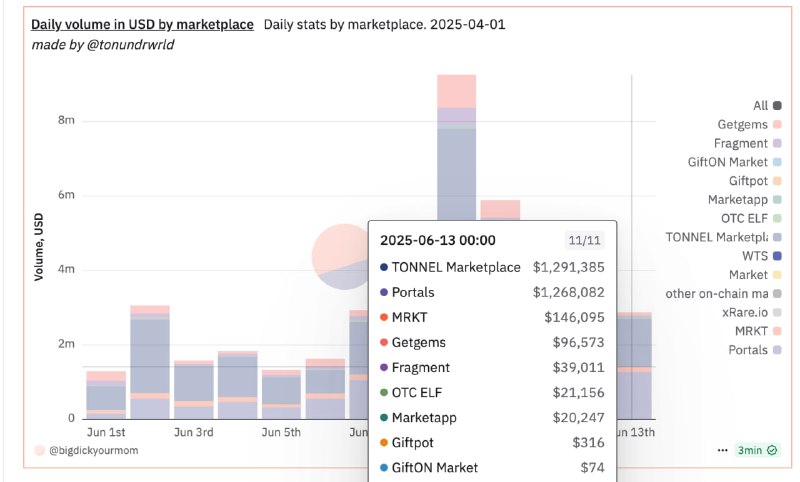Click the other on-chain legend swatch
Screen dimensions: 800x482
[x=777, y=294]
